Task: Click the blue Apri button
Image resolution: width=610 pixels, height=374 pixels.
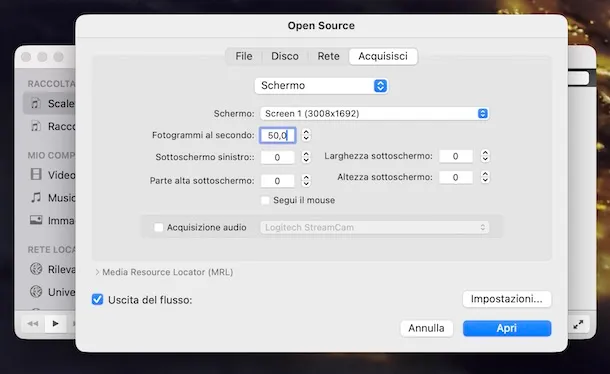Action: [x=507, y=328]
